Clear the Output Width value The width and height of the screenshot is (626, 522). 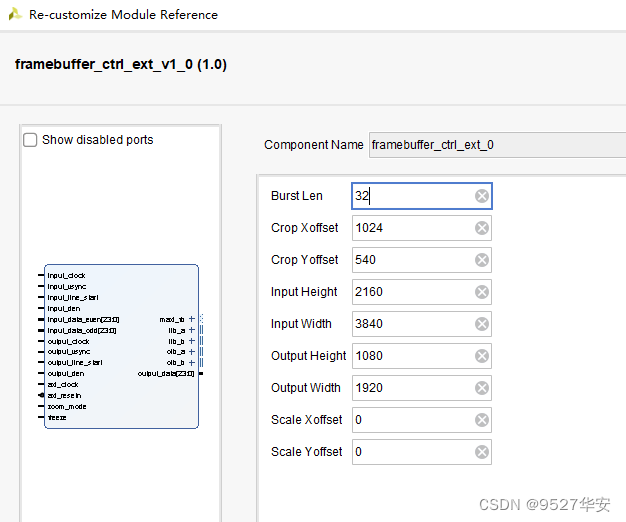pos(482,388)
